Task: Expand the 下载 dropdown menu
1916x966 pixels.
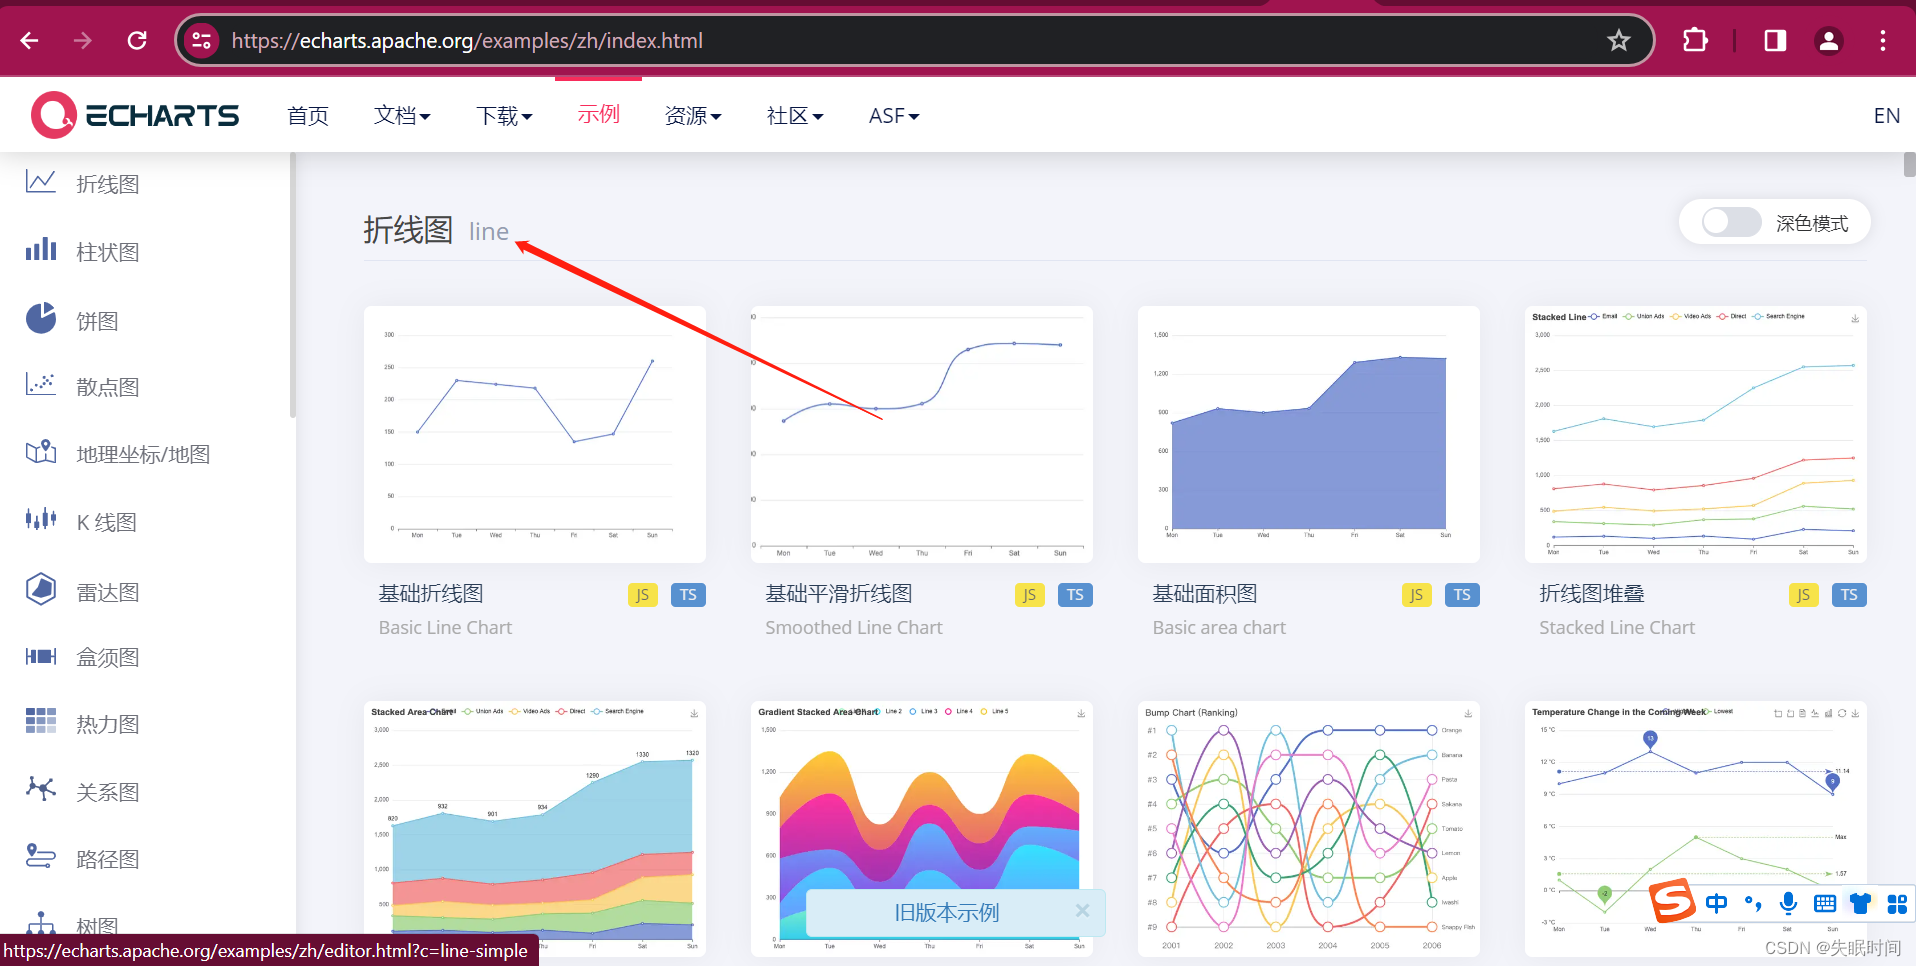Action: coord(504,116)
